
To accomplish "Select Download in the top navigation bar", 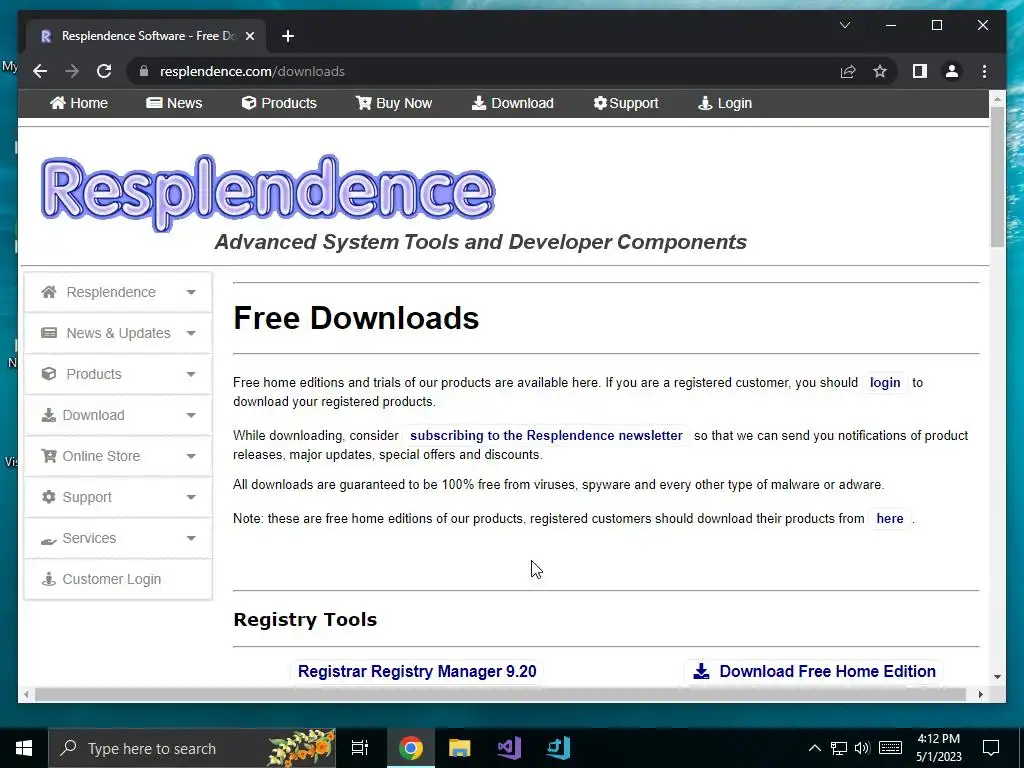I will coord(513,103).
